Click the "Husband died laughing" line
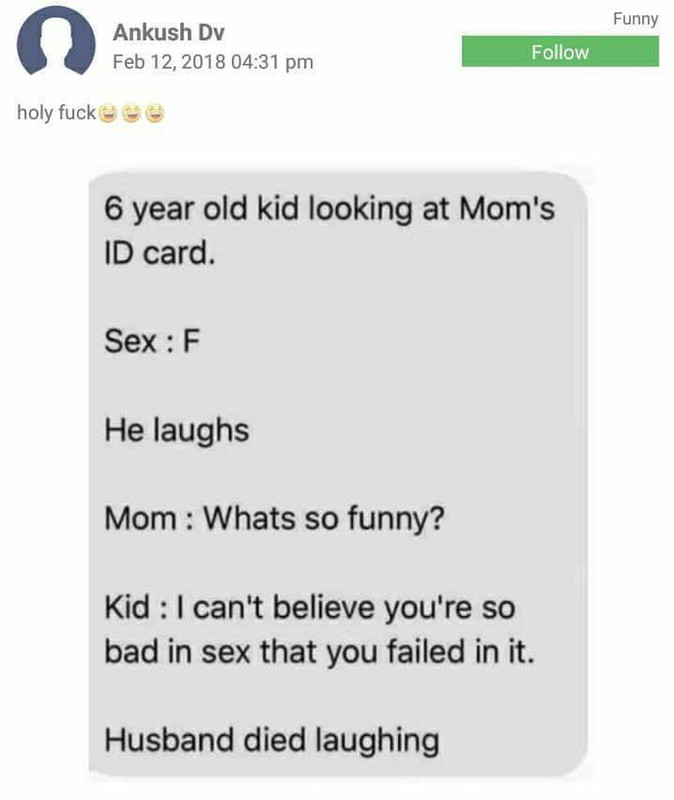Image resolution: width=674 pixels, height=800 pixels. 271,740
